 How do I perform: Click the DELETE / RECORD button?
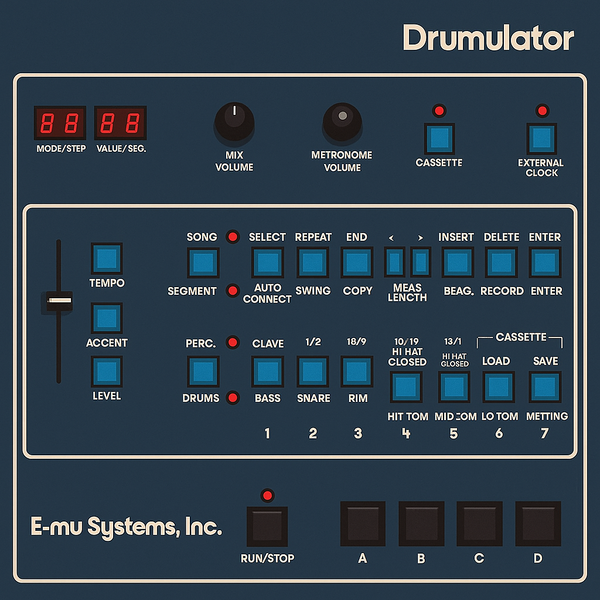click(501, 262)
